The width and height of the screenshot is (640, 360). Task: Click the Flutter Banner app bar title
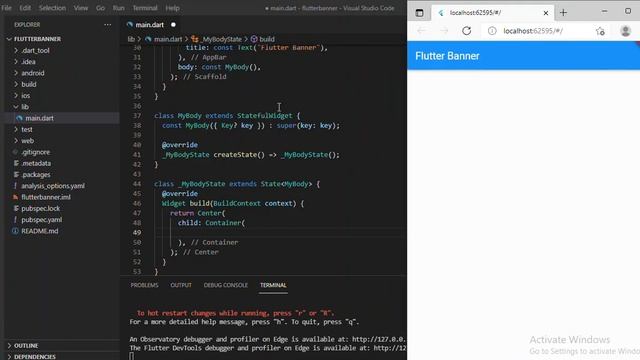447,56
